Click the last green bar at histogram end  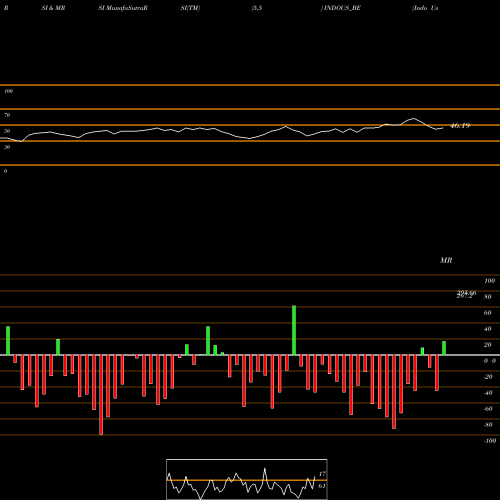(x=444, y=348)
